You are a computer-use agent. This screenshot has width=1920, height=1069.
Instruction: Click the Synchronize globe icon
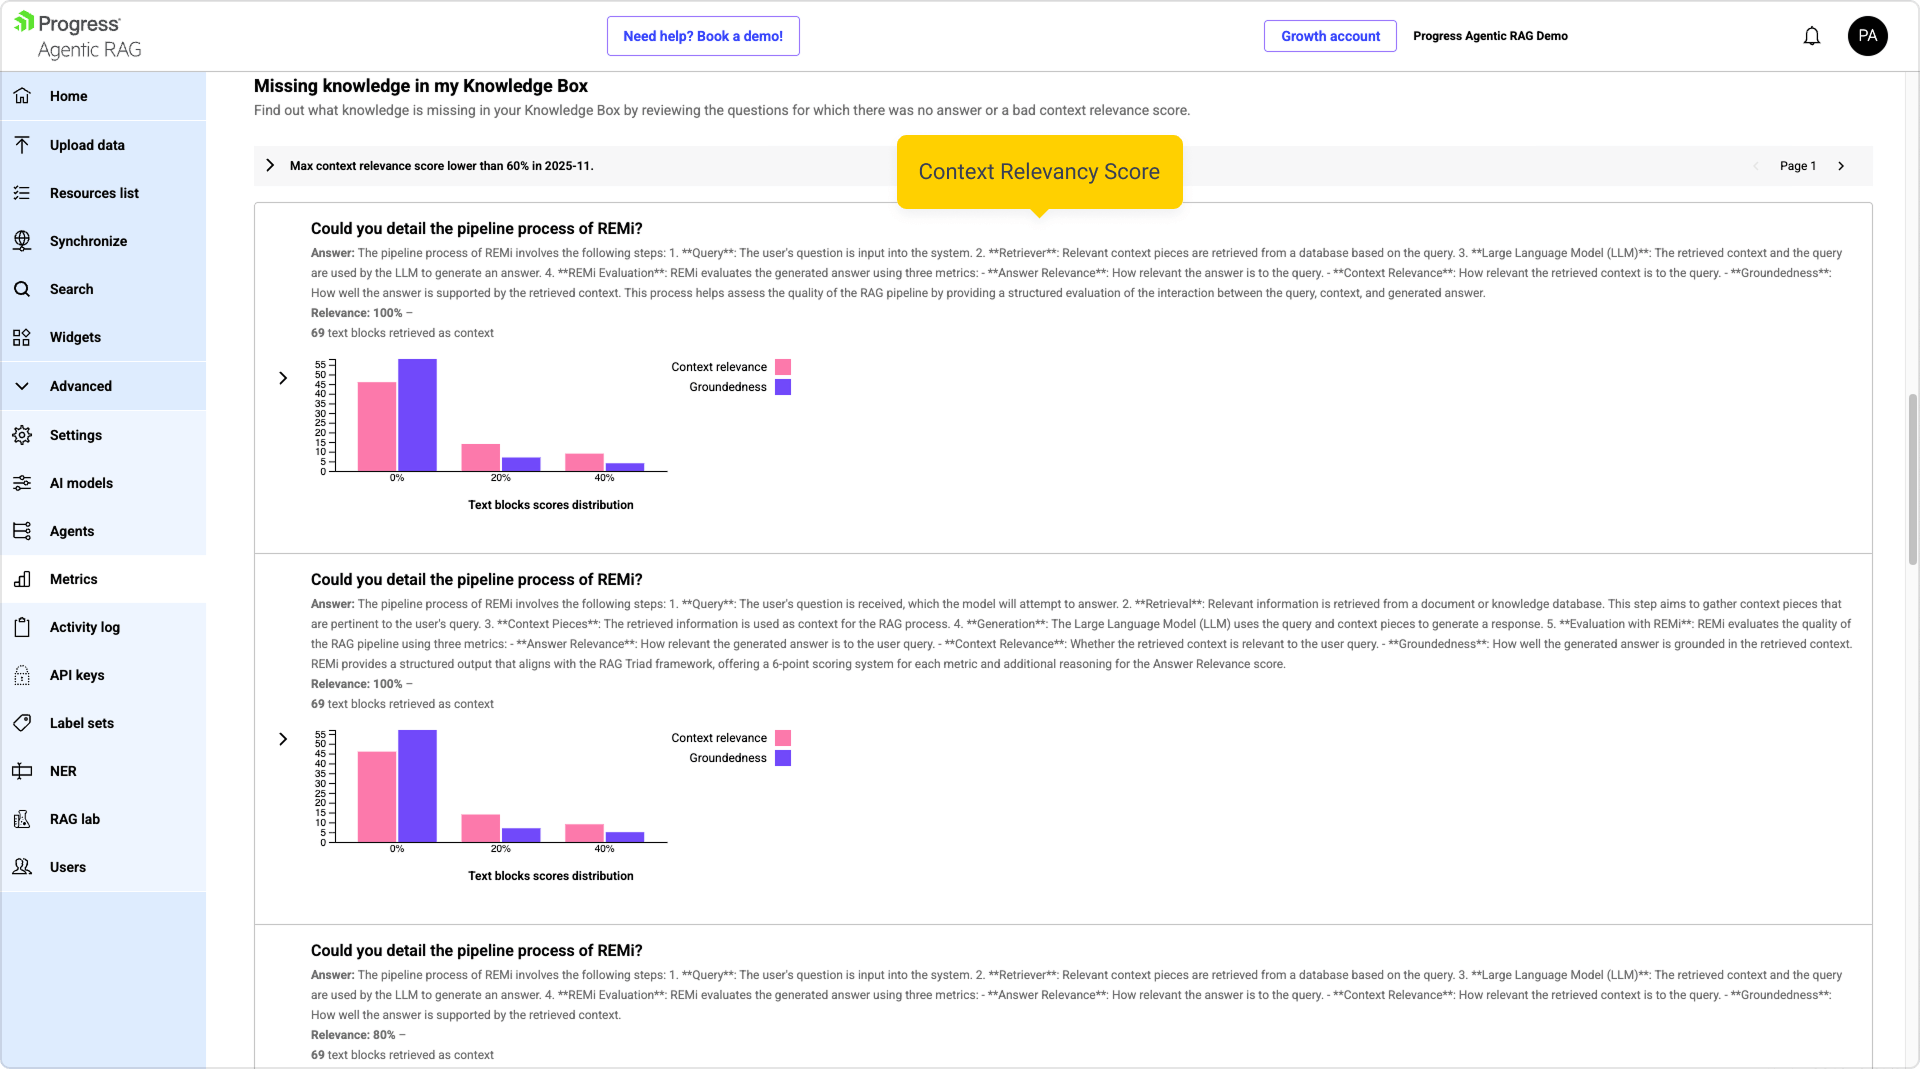(22, 241)
